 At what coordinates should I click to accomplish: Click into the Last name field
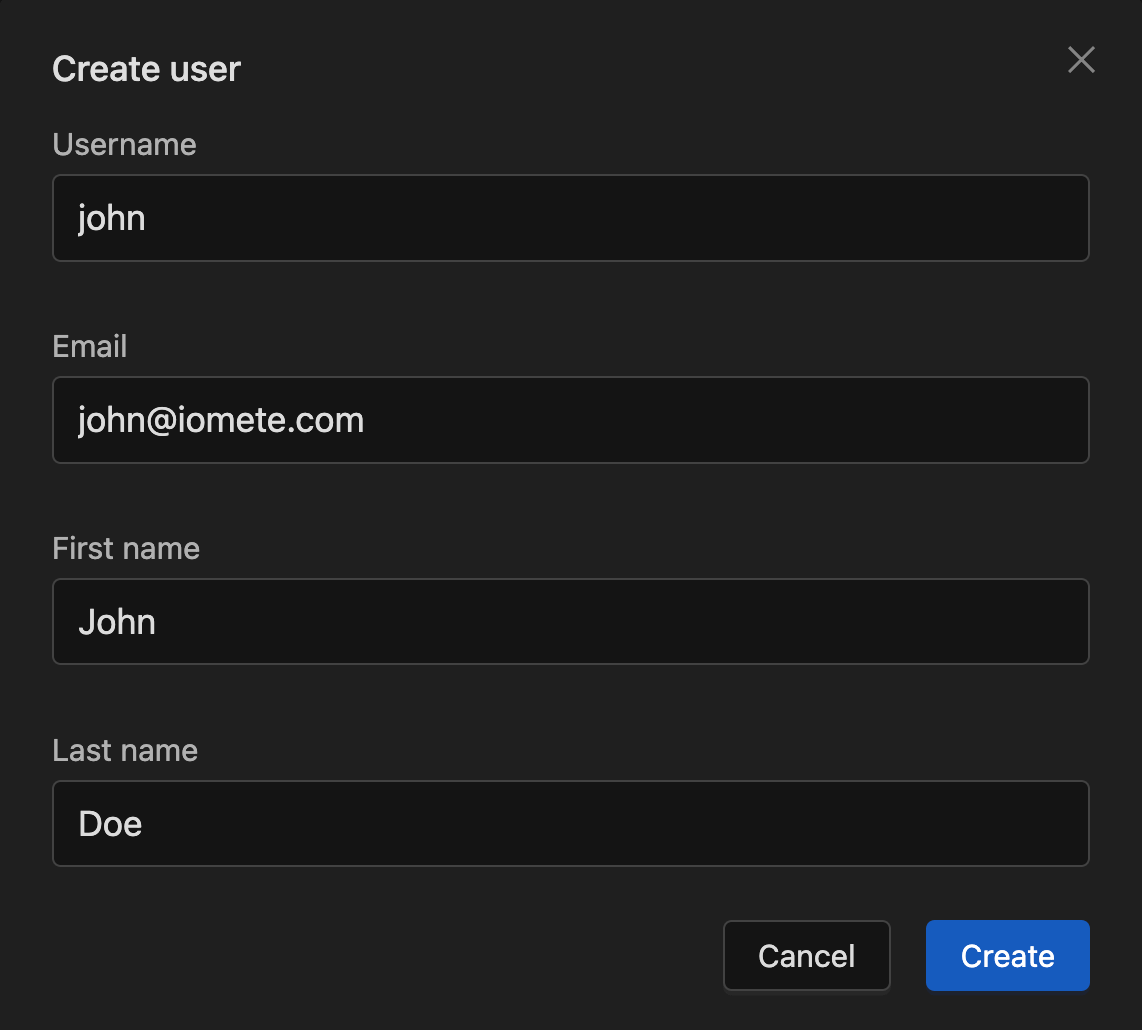tap(571, 823)
